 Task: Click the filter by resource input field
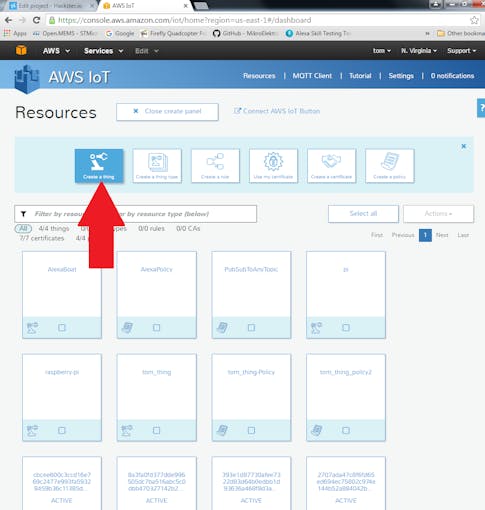135,214
